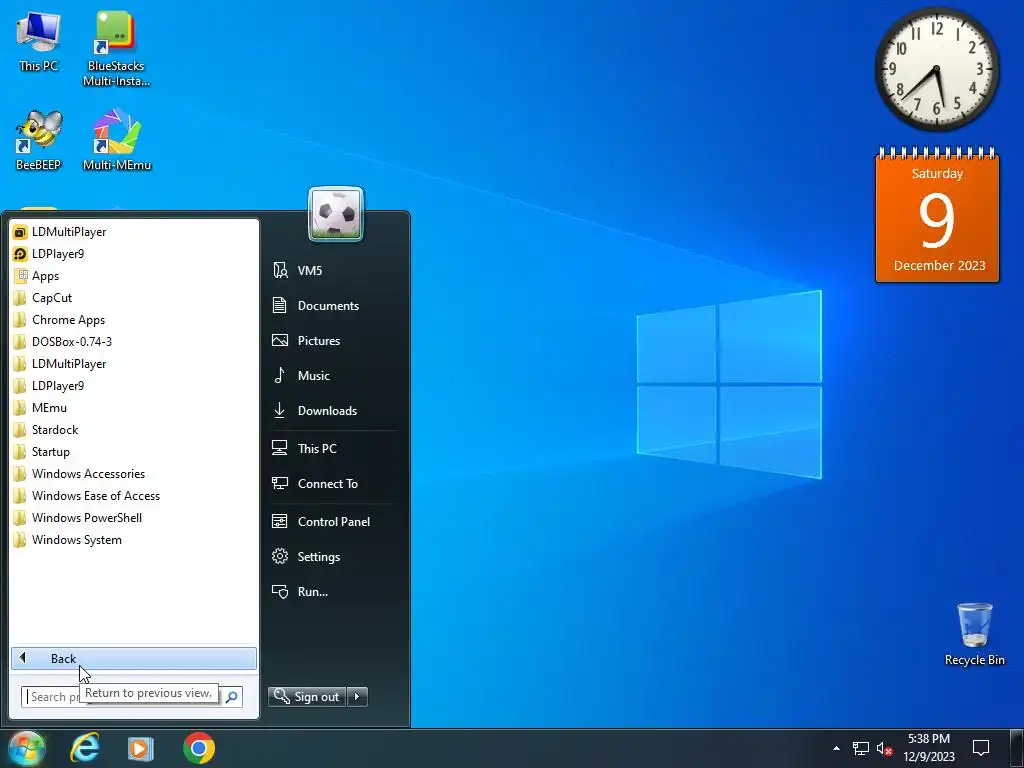Viewport: 1024px width, 768px height.
Task: Open the Apps entry
Action: (x=134, y=276)
